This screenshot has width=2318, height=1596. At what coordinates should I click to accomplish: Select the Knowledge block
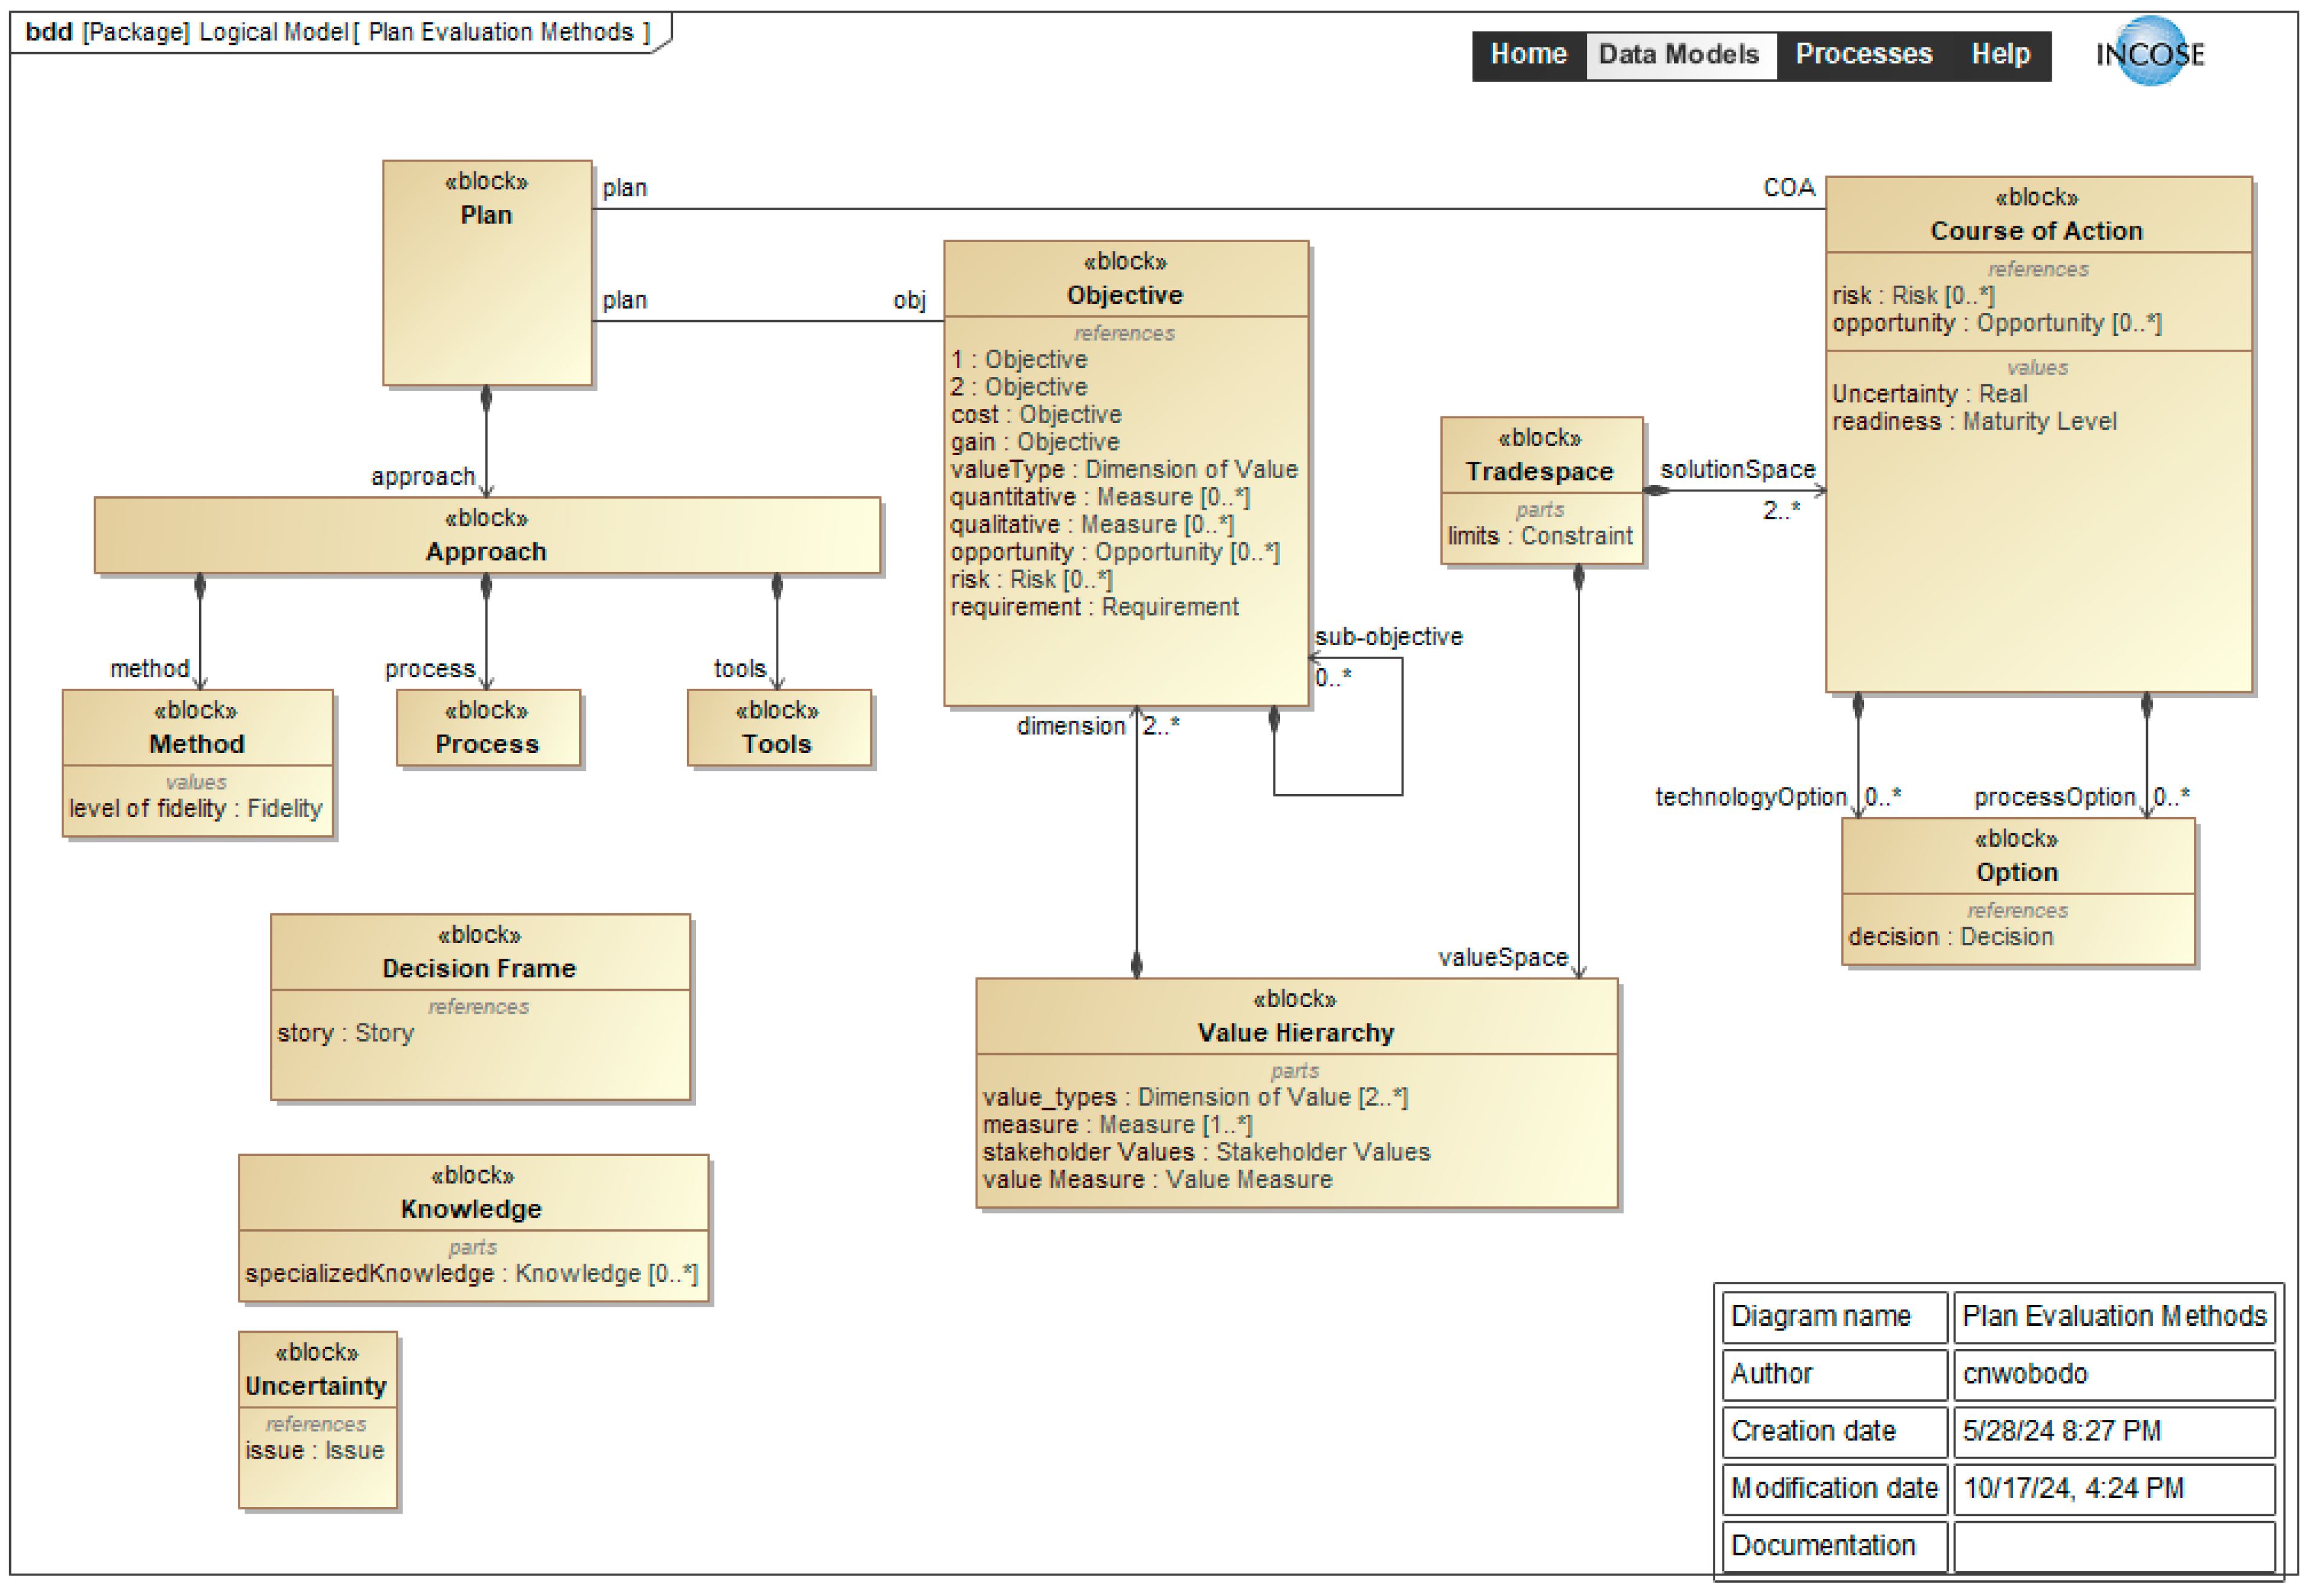(472, 1209)
